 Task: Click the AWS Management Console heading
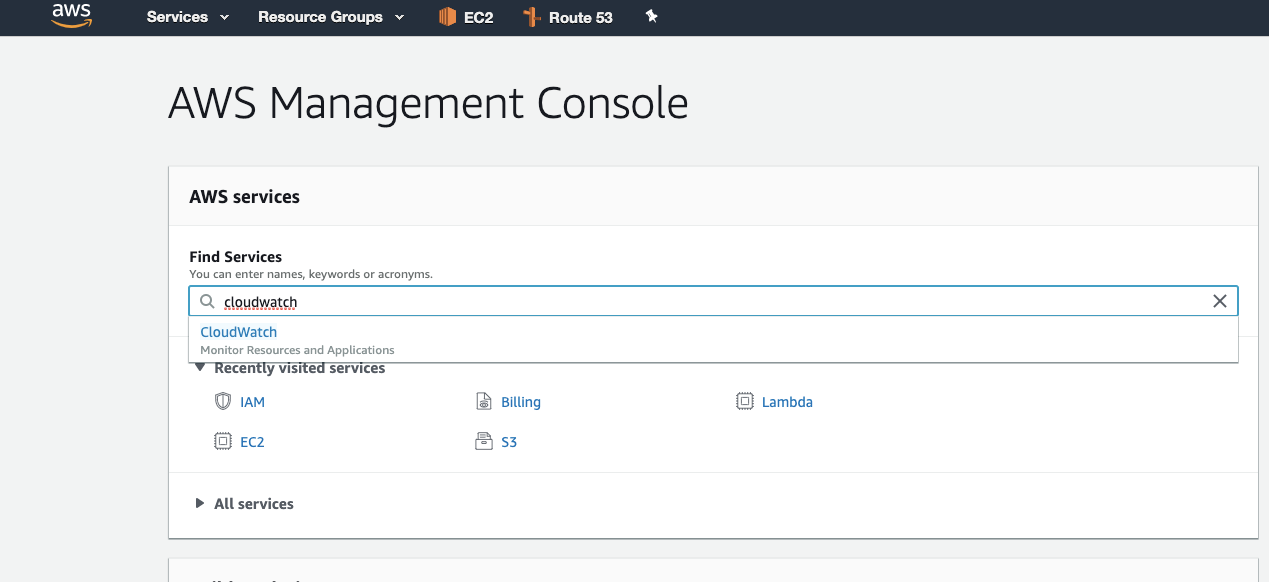(428, 104)
